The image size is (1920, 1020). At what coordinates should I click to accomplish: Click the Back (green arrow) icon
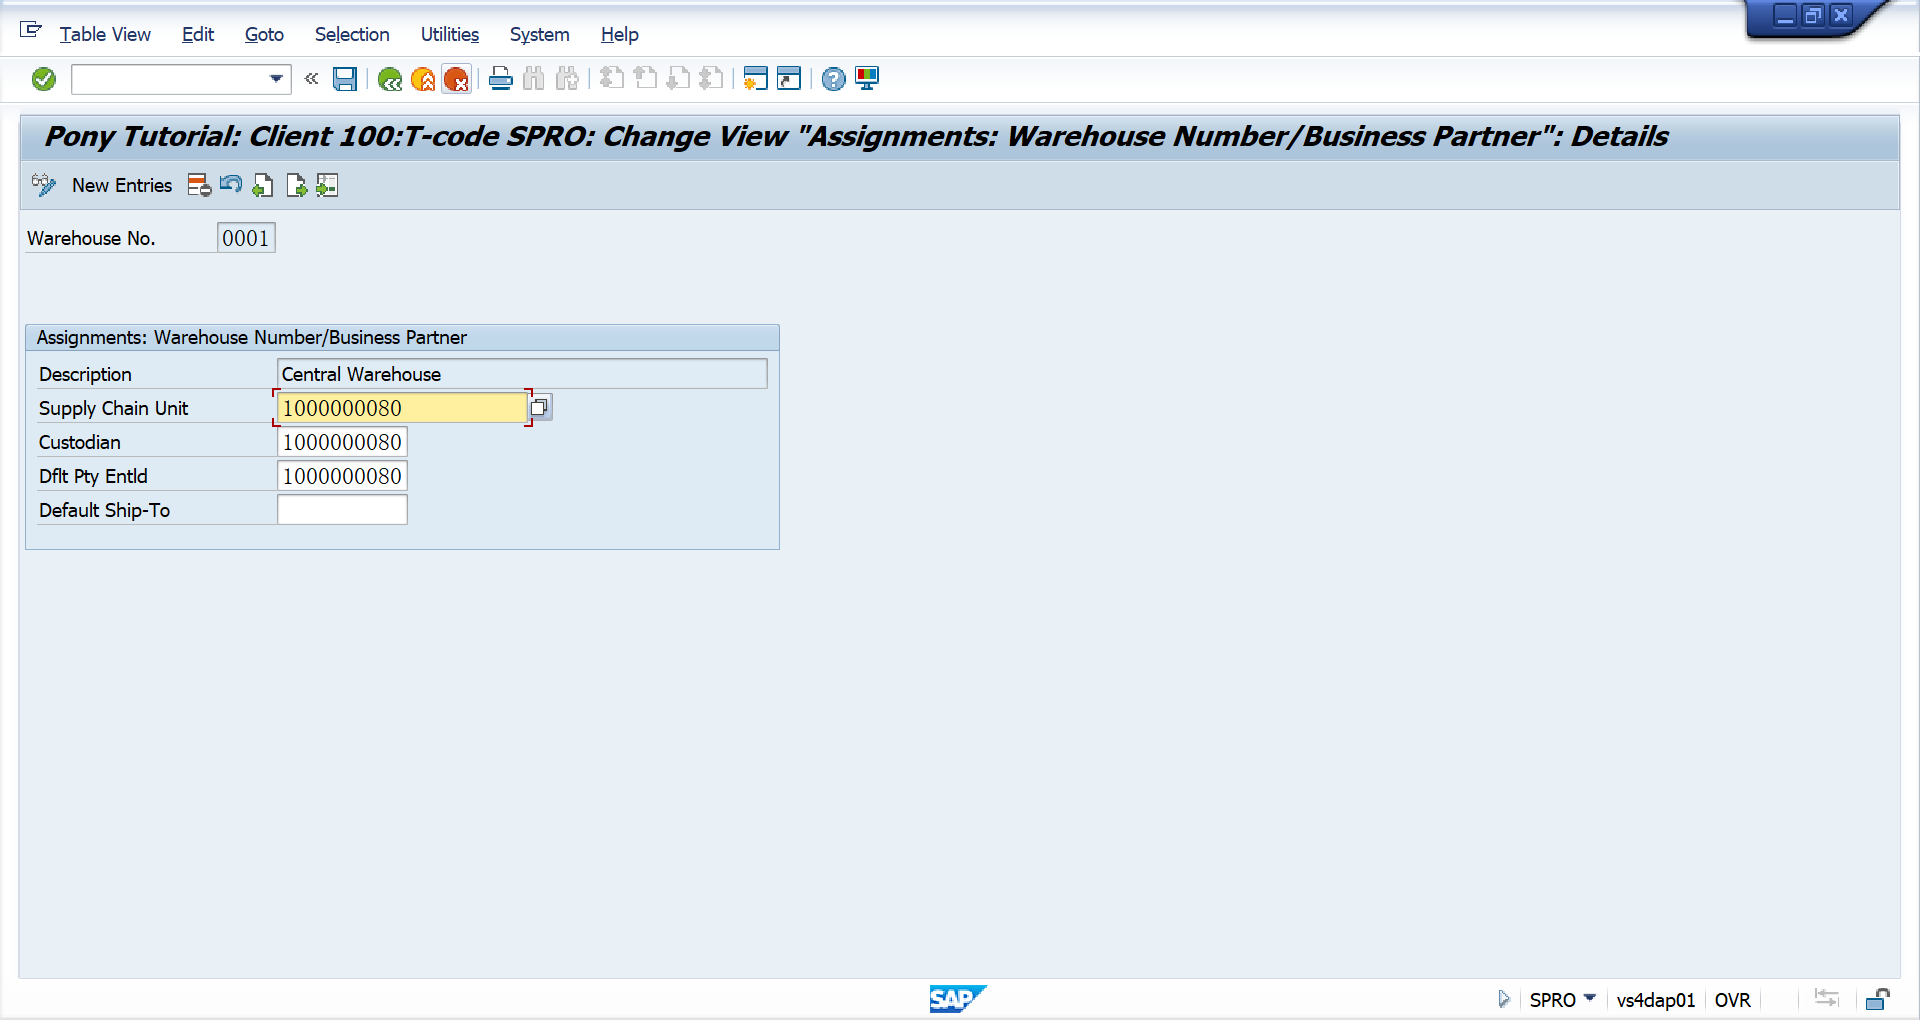click(390, 79)
